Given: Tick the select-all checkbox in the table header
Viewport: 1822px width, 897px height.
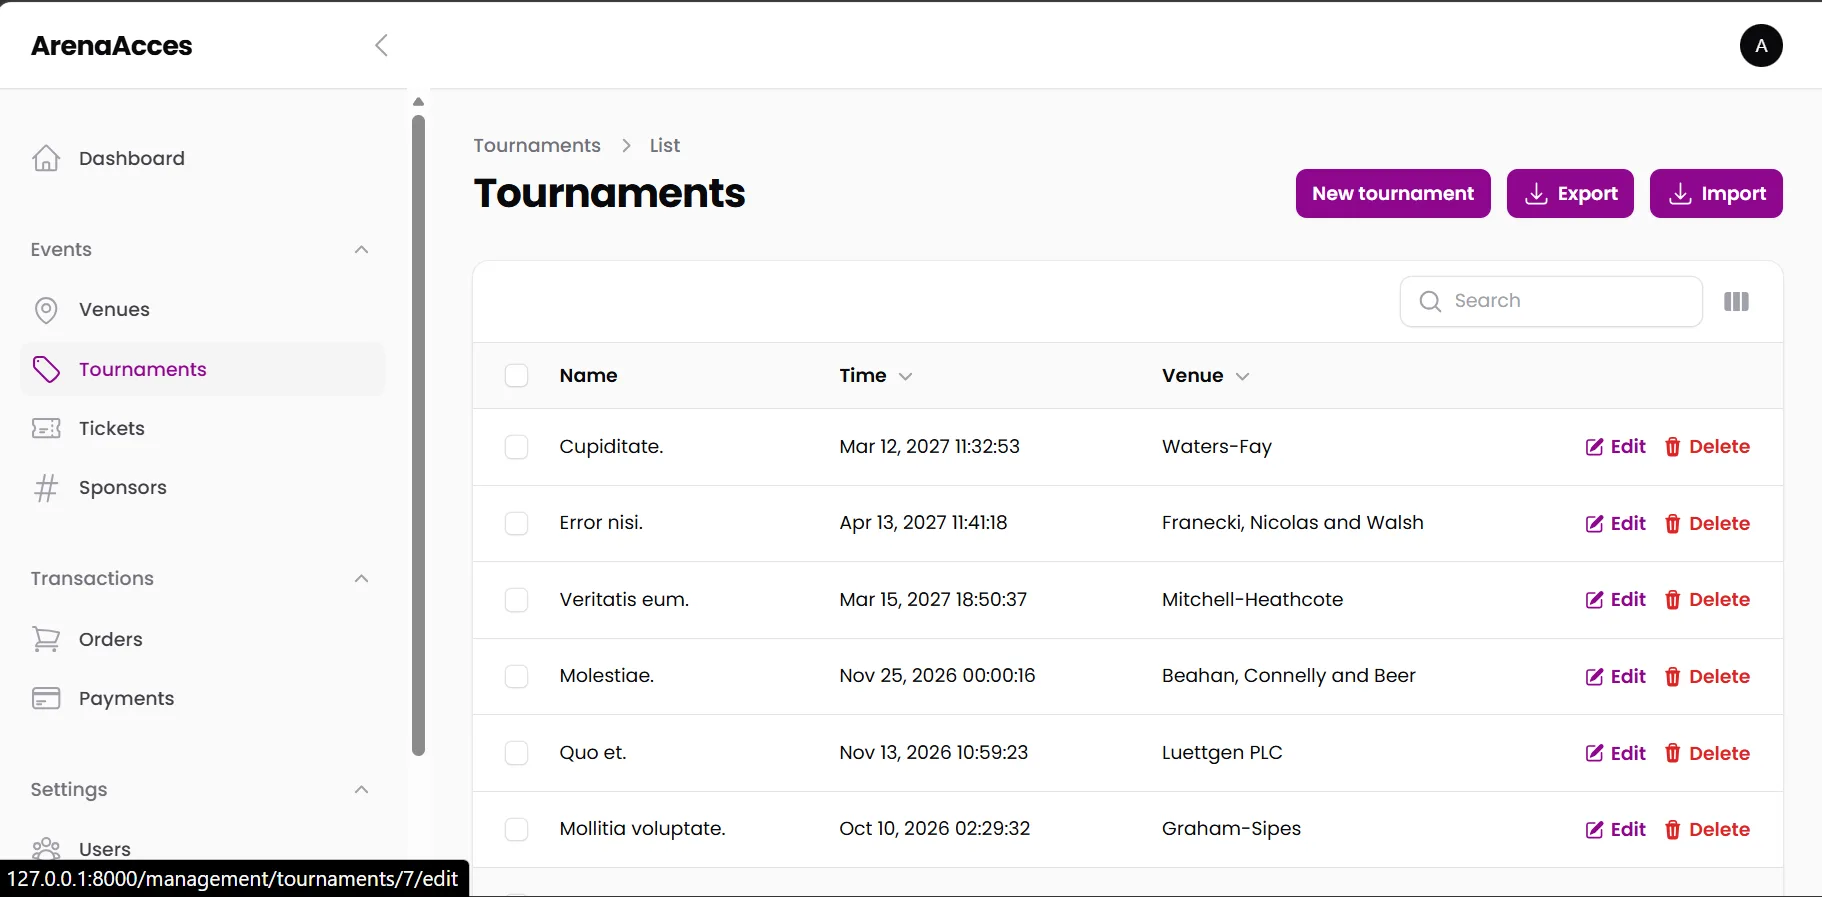Looking at the screenshot, I should click(x=516, y=376).
